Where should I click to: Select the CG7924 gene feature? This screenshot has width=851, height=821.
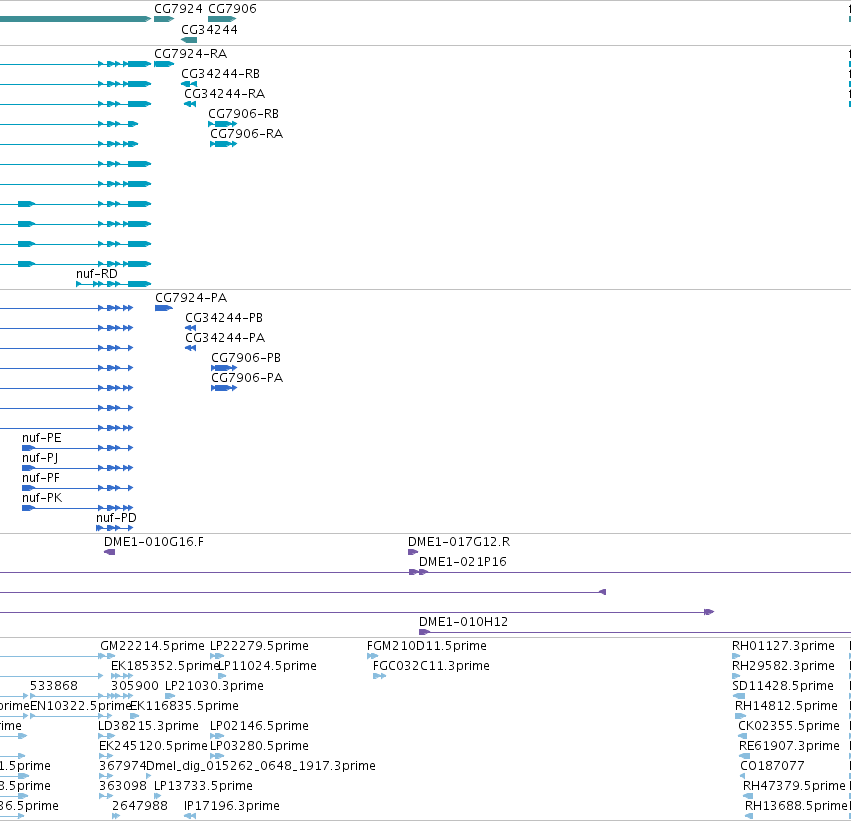pos(164,19)
